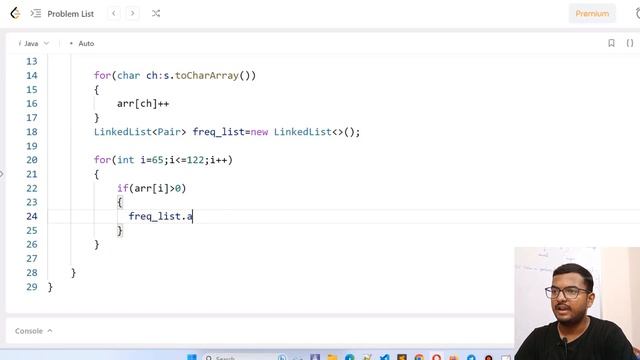Pick a random problem with shuffle icon
The image size is (640, 360).
click(156, 13)
